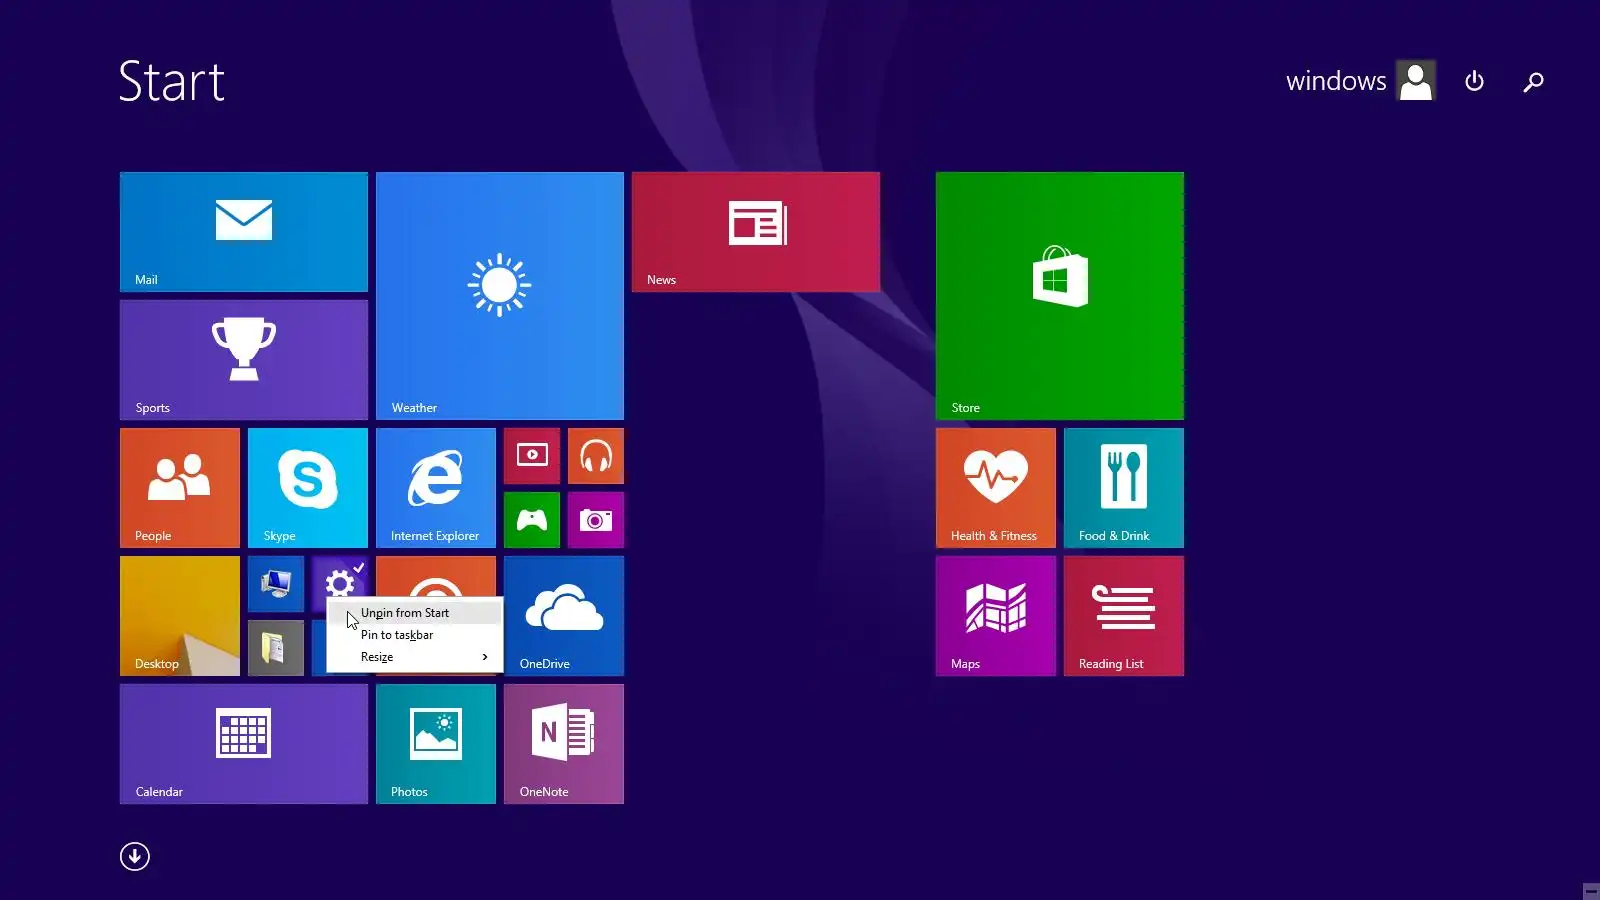Click the power options icon

1474,81
